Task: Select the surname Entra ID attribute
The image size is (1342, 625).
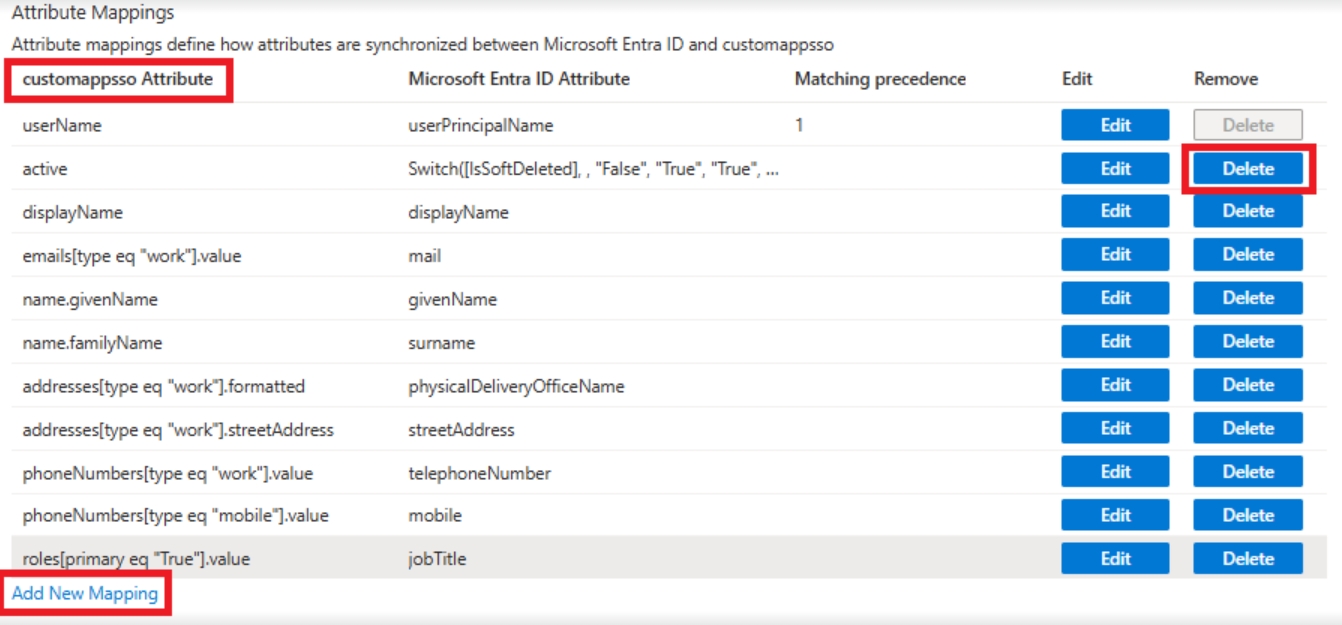Action: coord(442,343)
